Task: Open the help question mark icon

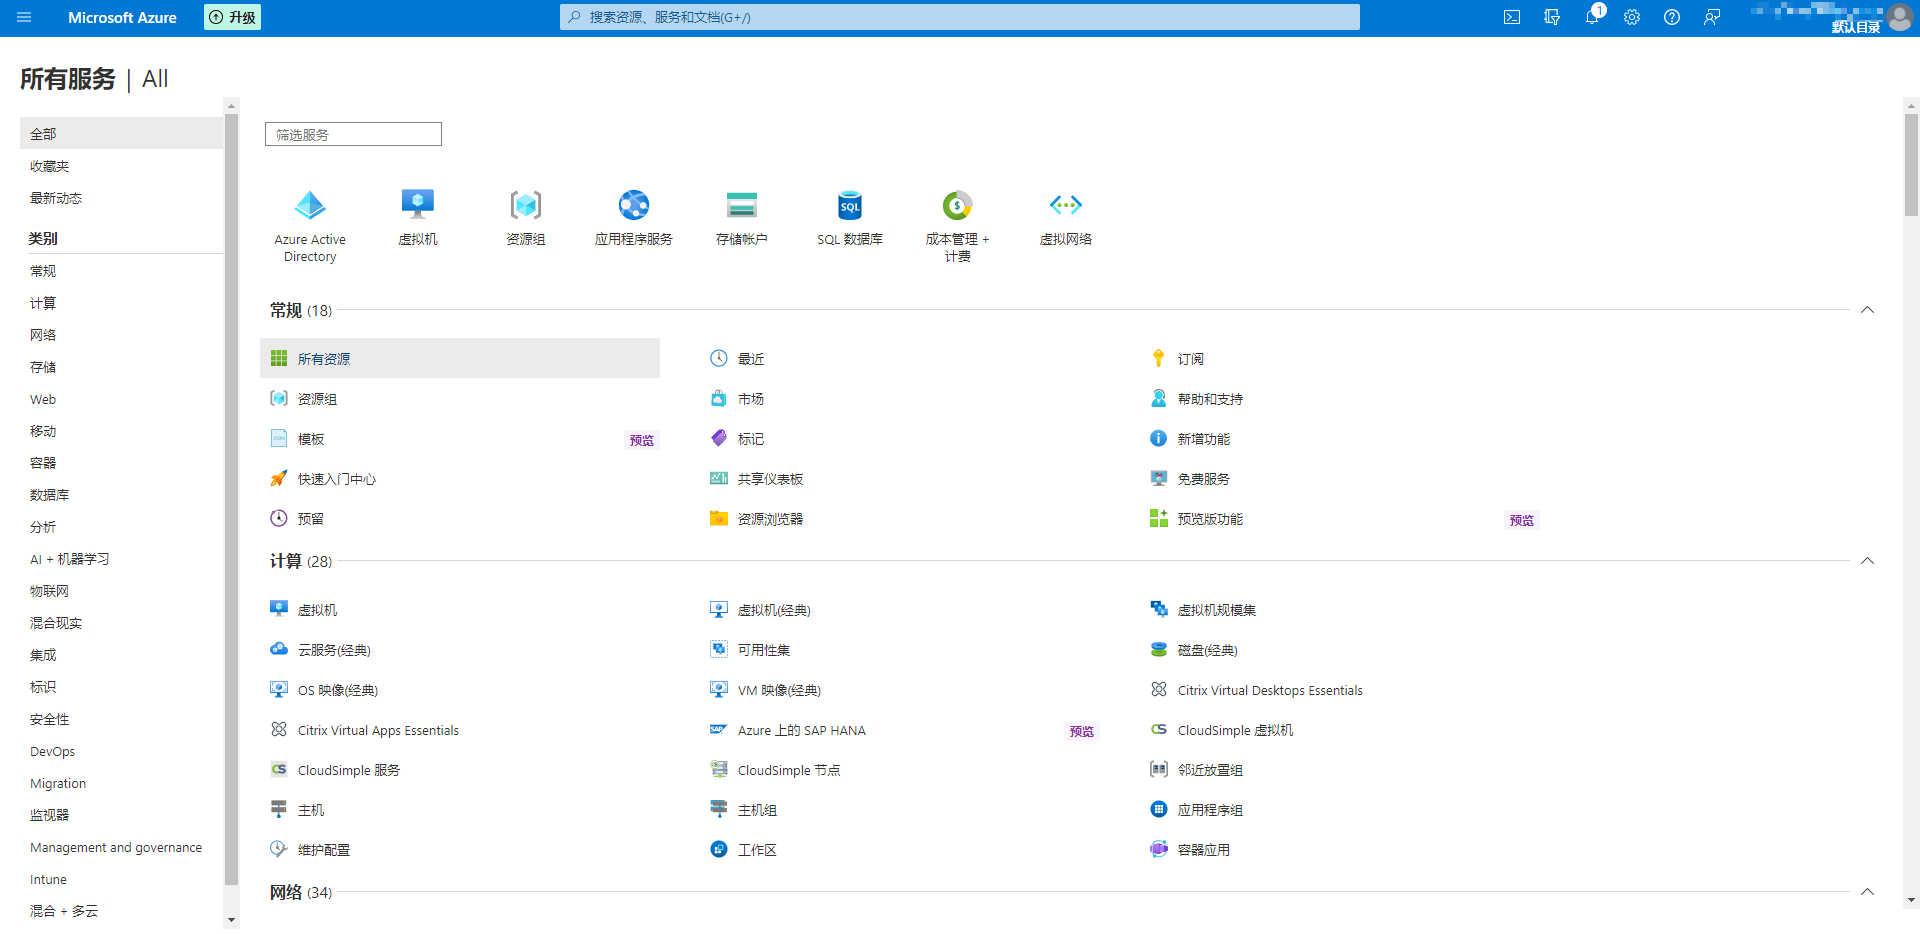Action: pyautogui.click(x=1672, y=17)
